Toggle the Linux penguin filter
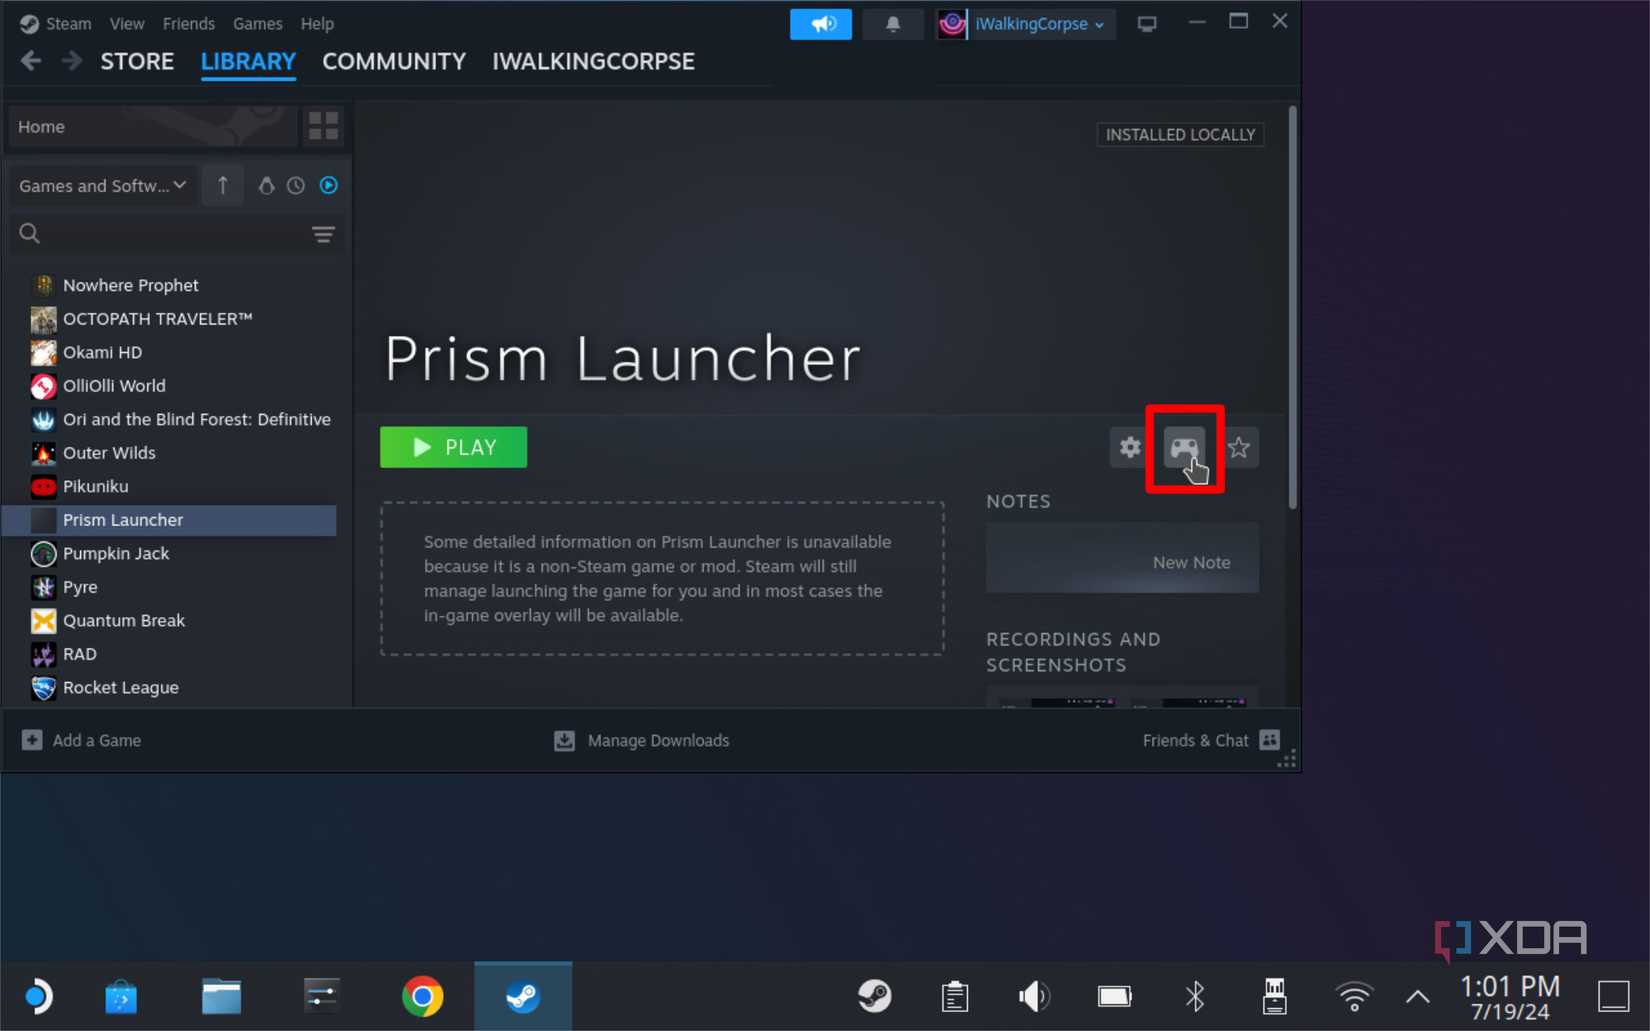This screenshot has height=1031, width=1650. 266,185
